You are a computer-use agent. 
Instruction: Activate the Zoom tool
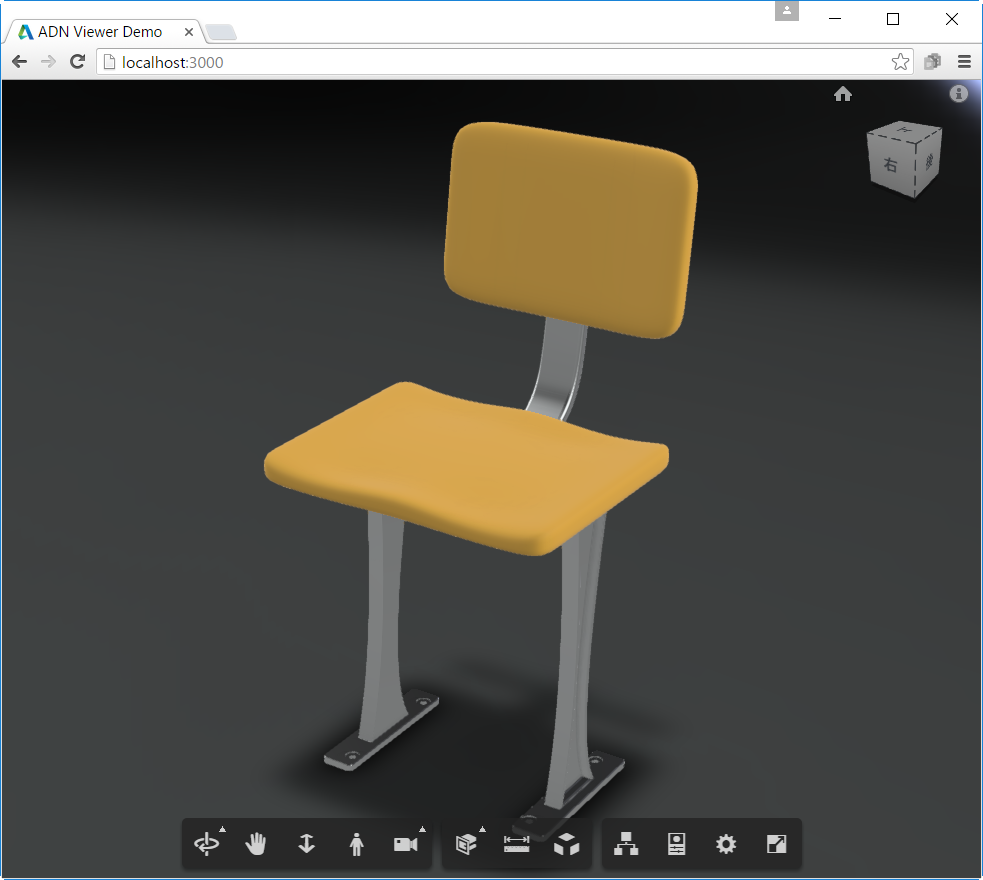pos(306,844)
